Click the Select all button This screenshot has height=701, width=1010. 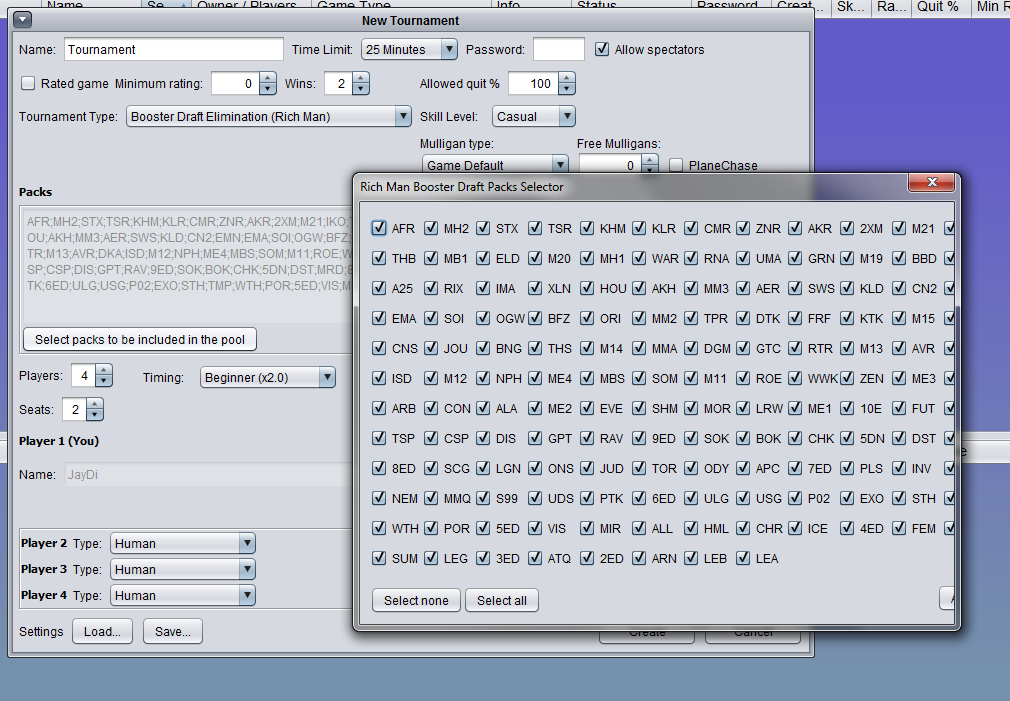(502, 600)
